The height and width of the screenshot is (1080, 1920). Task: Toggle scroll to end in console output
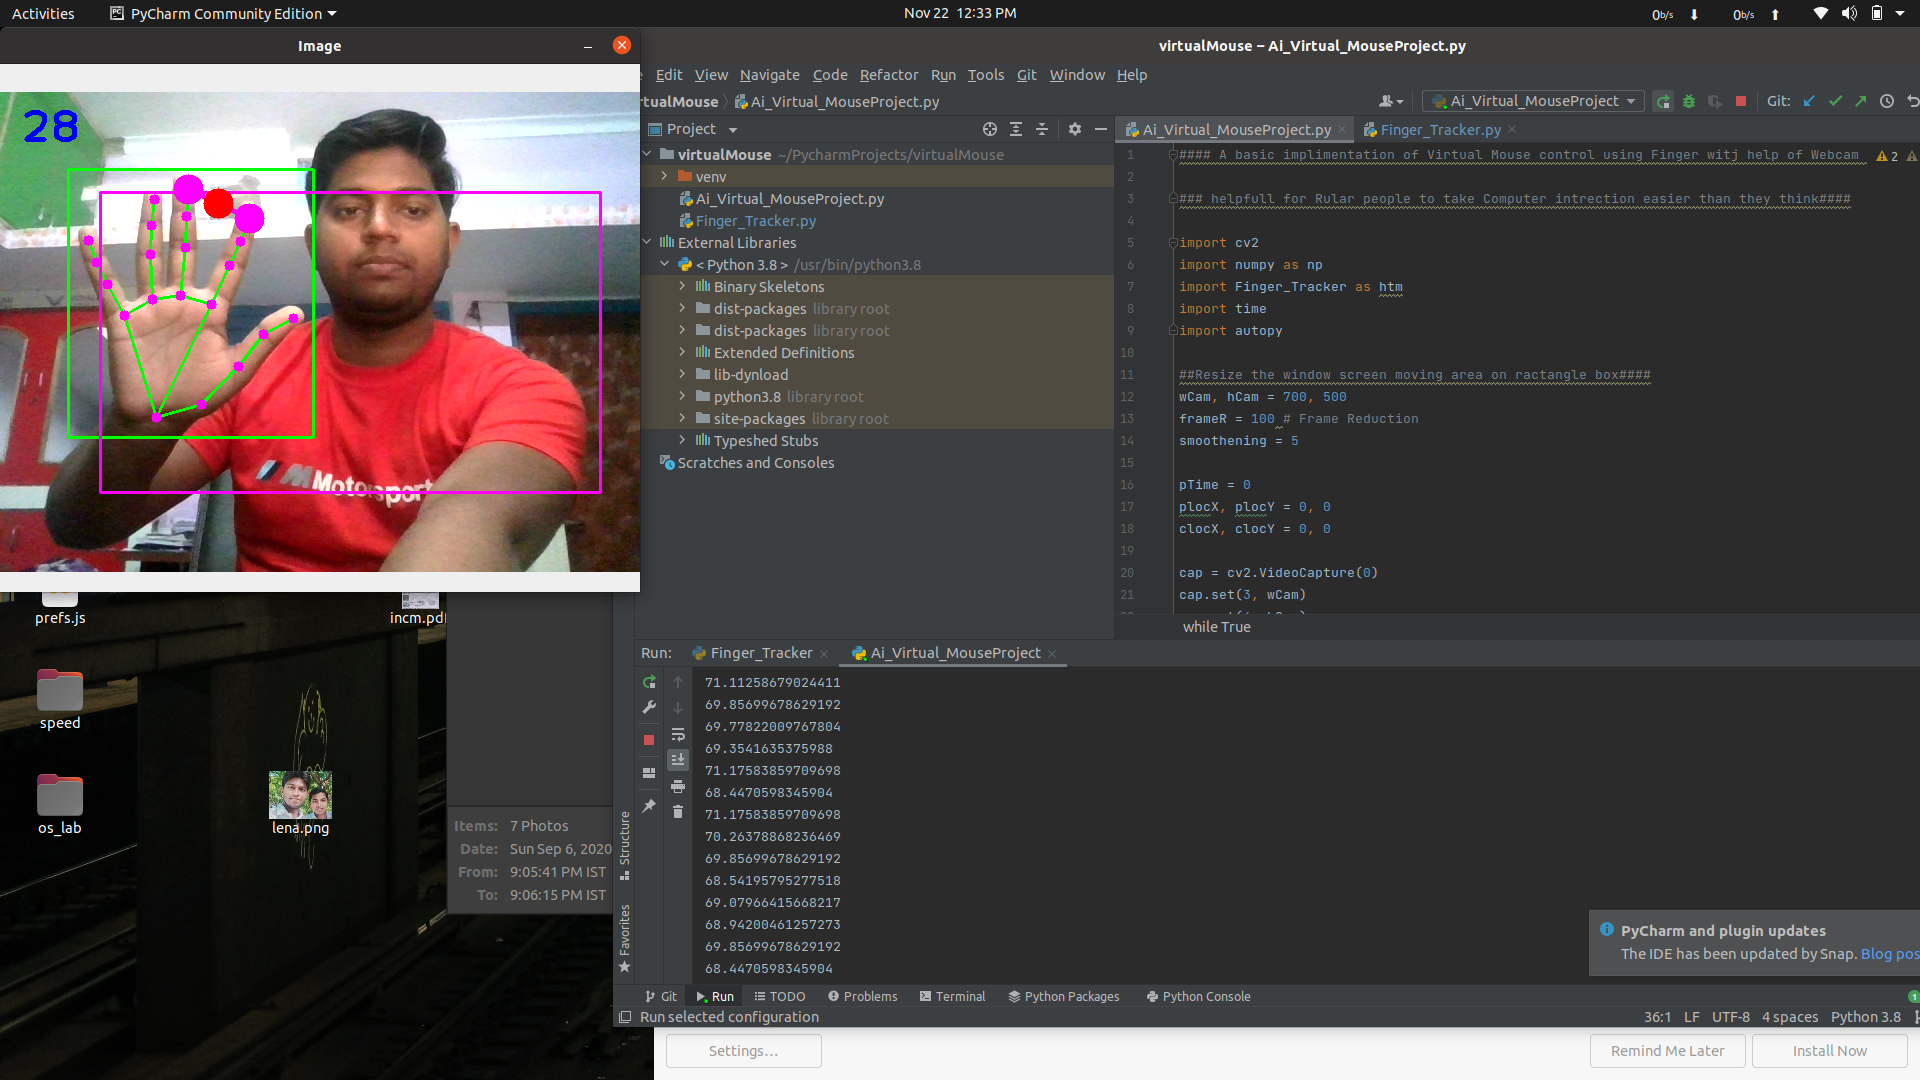coord(678,759)
